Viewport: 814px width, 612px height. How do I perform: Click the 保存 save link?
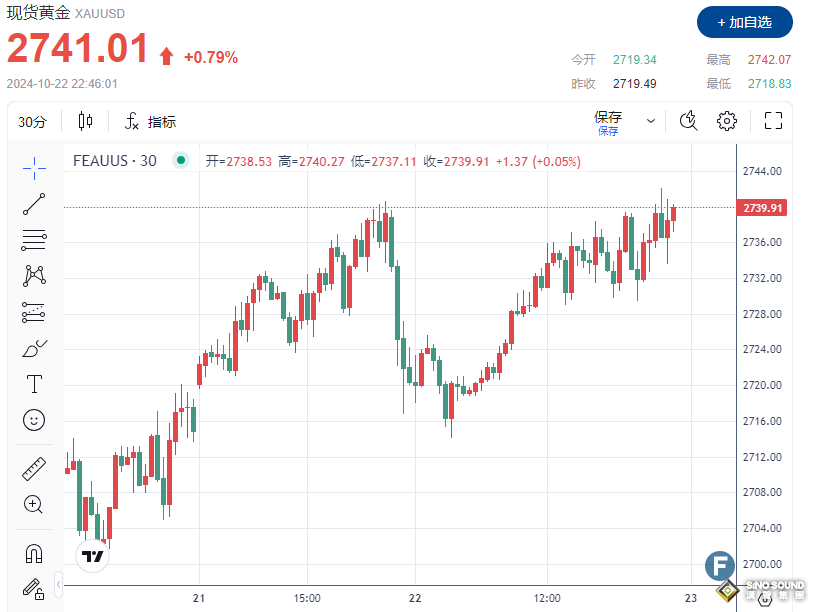click(608, 116)
